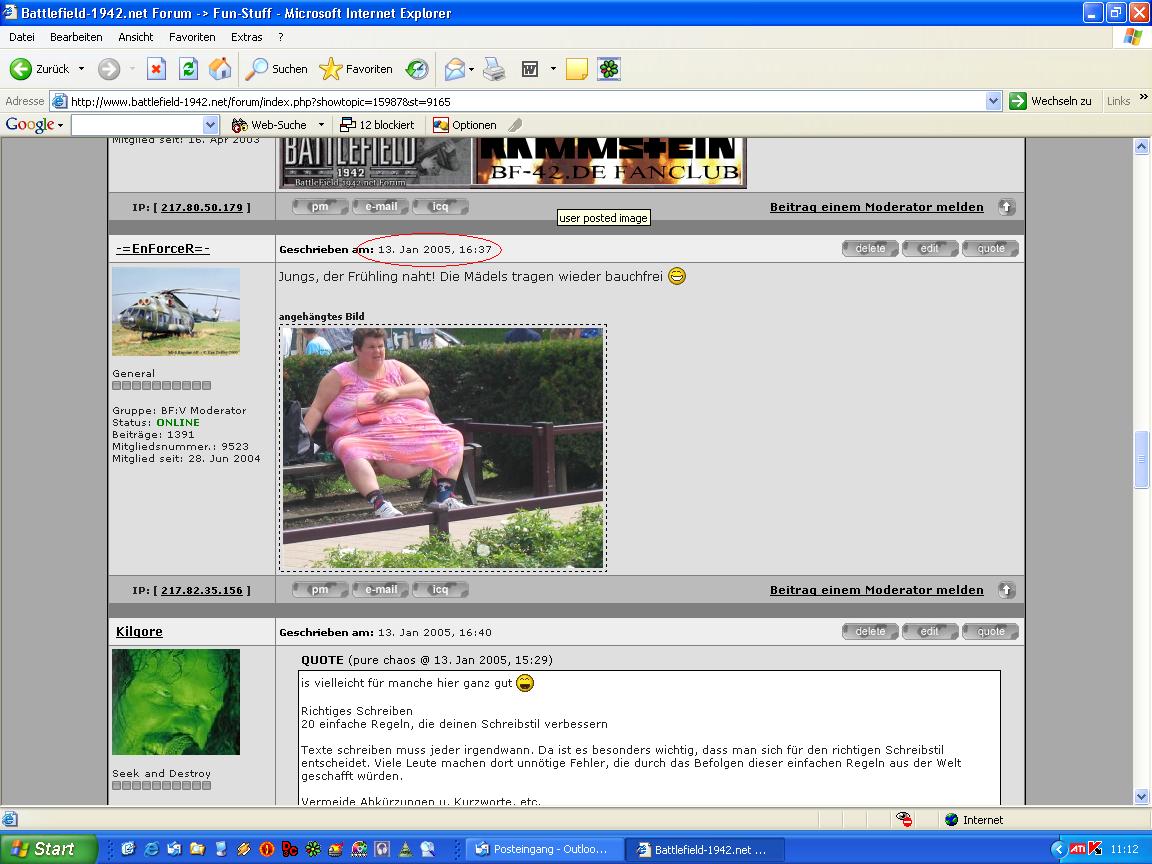Viewport: 1152px width, 864px height.
Task: Go back with the Zurück arrow
Action: [x=40, y=69]
